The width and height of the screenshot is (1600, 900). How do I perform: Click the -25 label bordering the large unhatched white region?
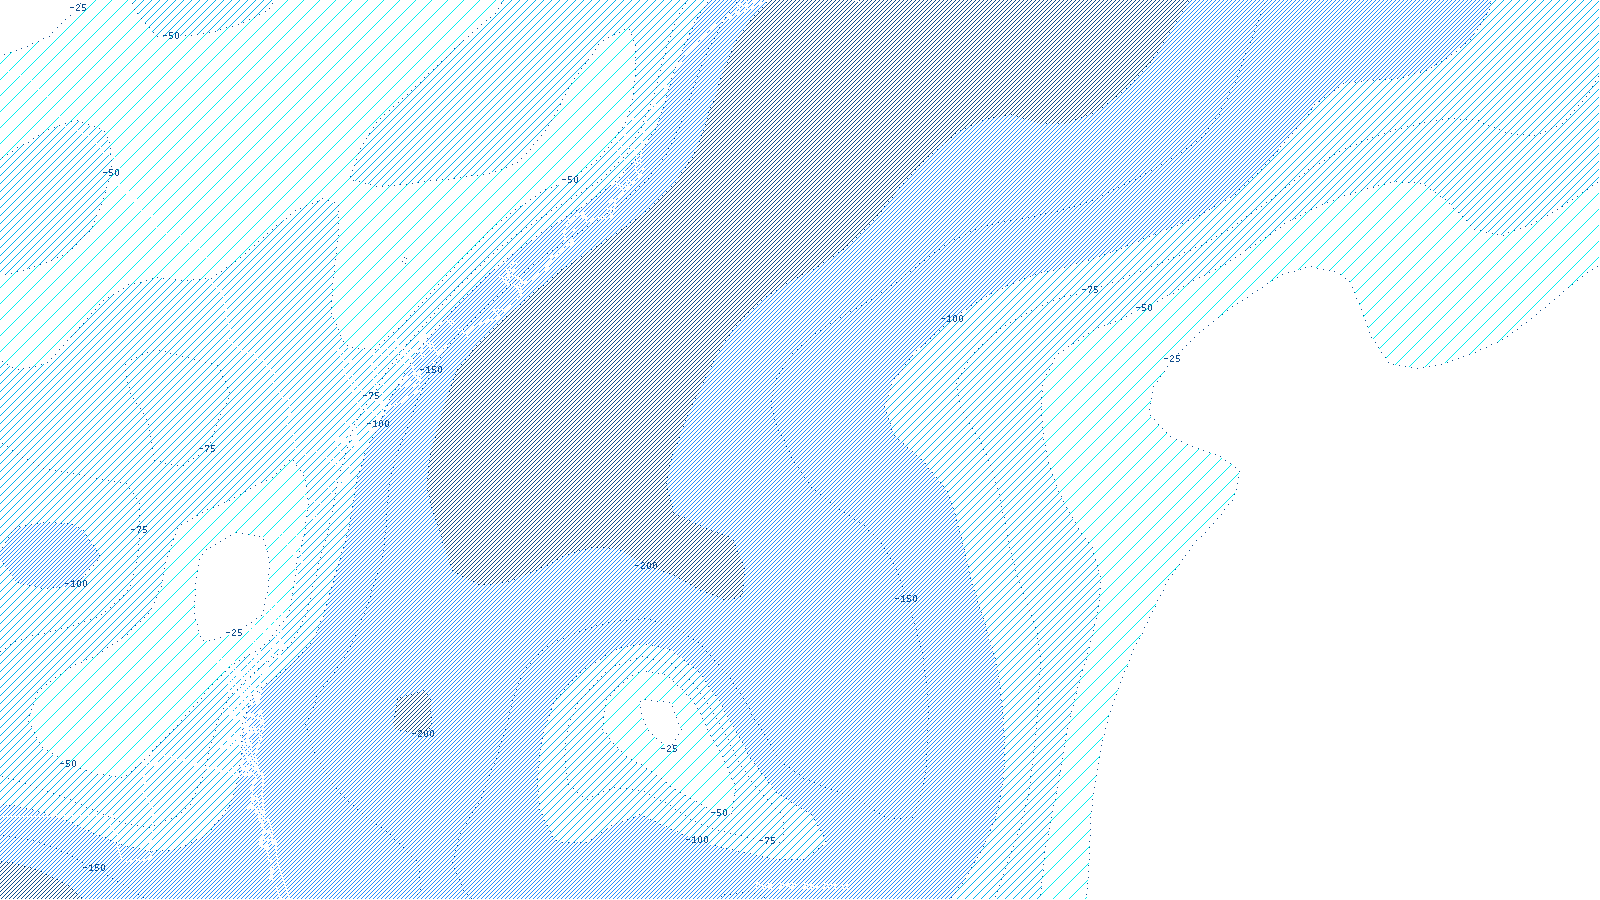point(1171,359)
